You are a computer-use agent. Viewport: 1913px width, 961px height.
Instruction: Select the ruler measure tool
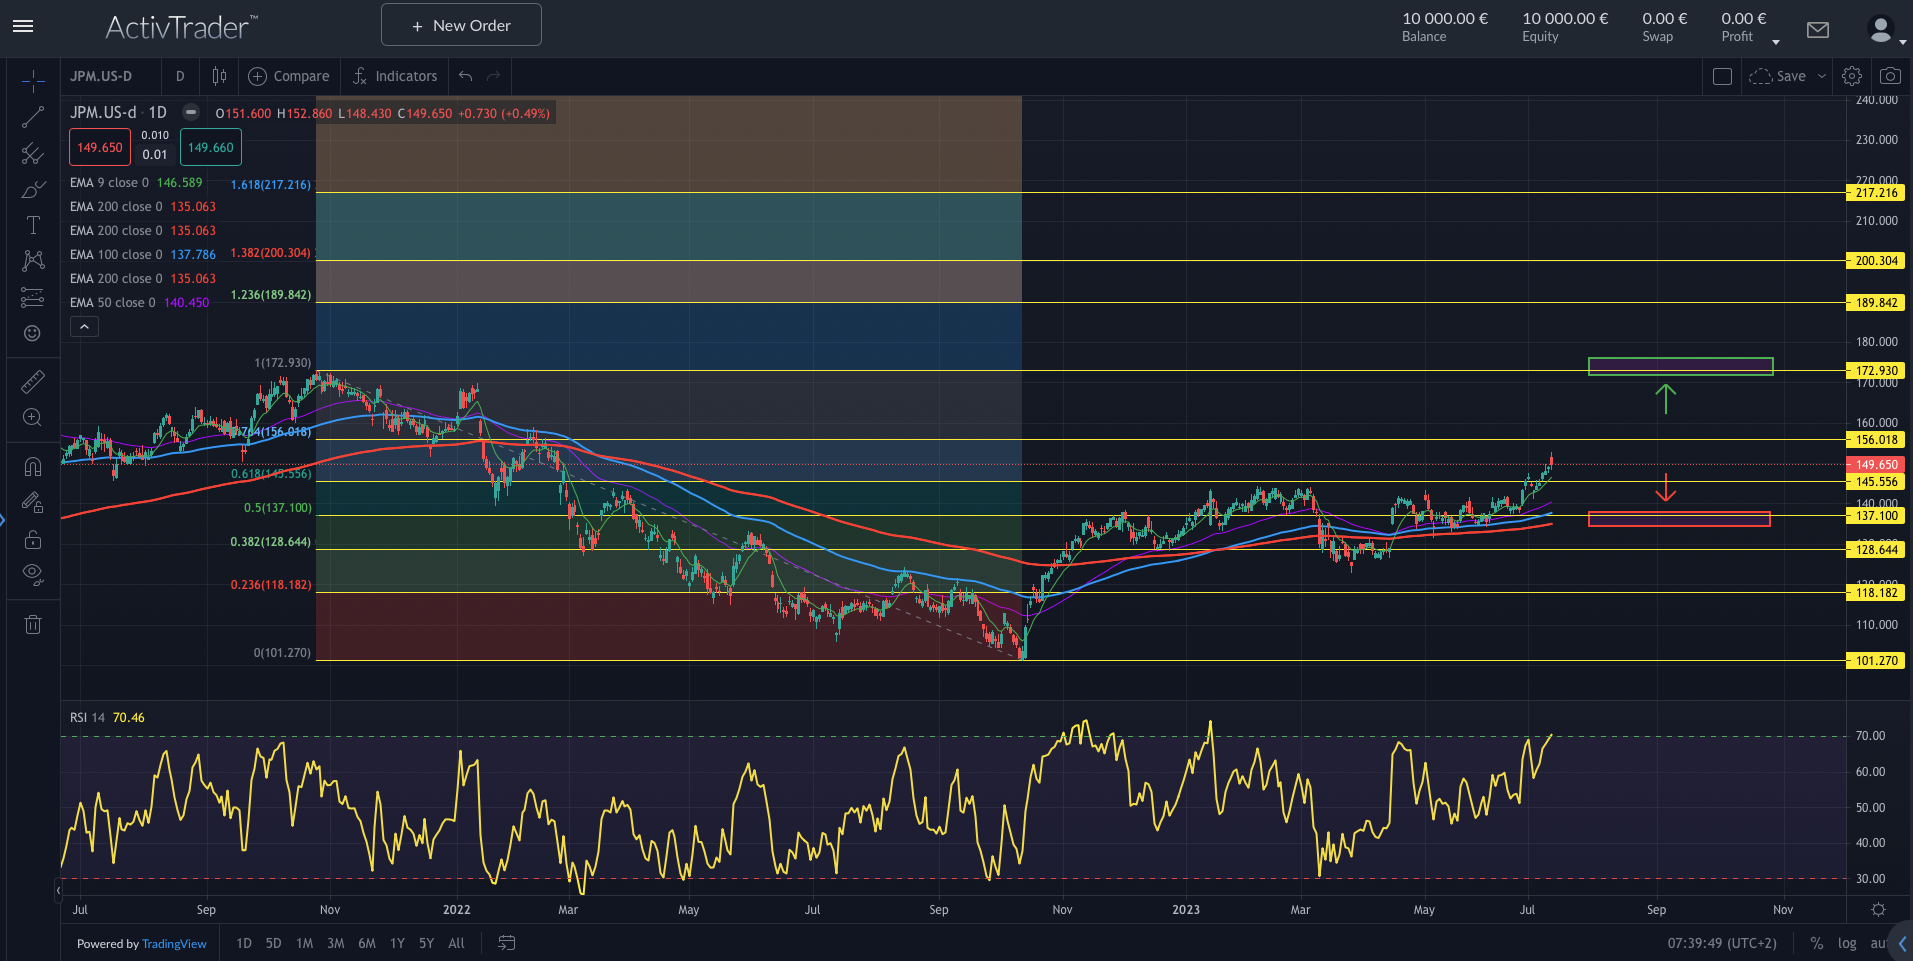33,382
